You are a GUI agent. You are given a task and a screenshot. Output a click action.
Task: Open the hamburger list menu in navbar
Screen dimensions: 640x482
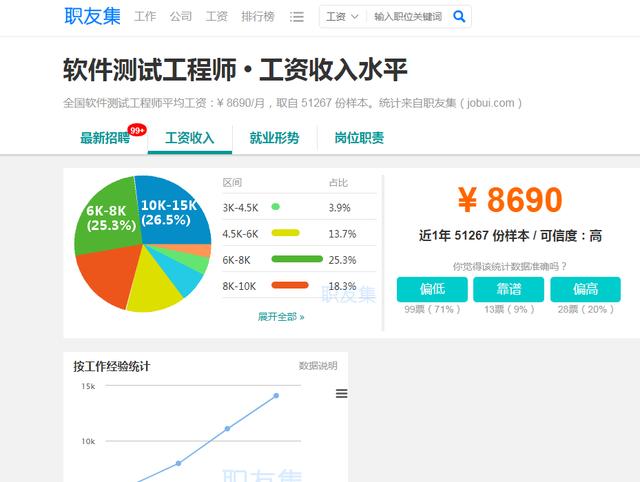(x=297, y=17)
